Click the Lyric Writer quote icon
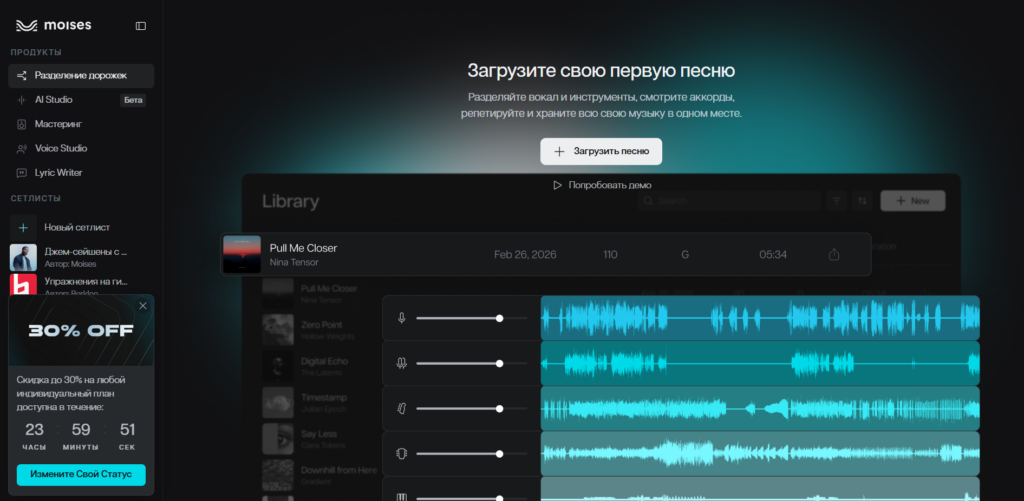 [22, 173]
